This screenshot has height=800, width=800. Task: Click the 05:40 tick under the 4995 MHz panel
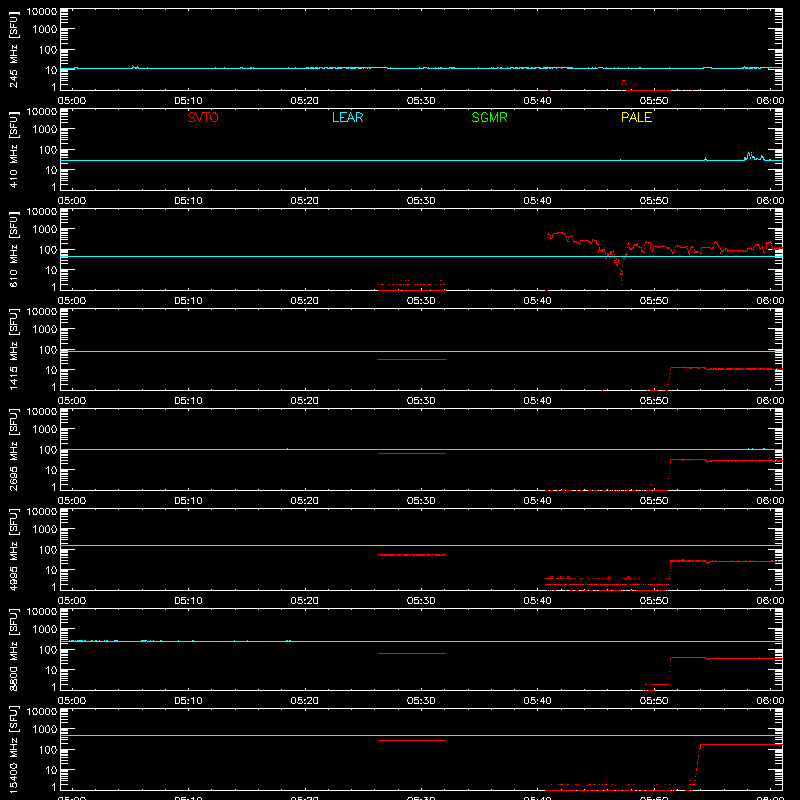pyautogui.click(x=537, y=601)
